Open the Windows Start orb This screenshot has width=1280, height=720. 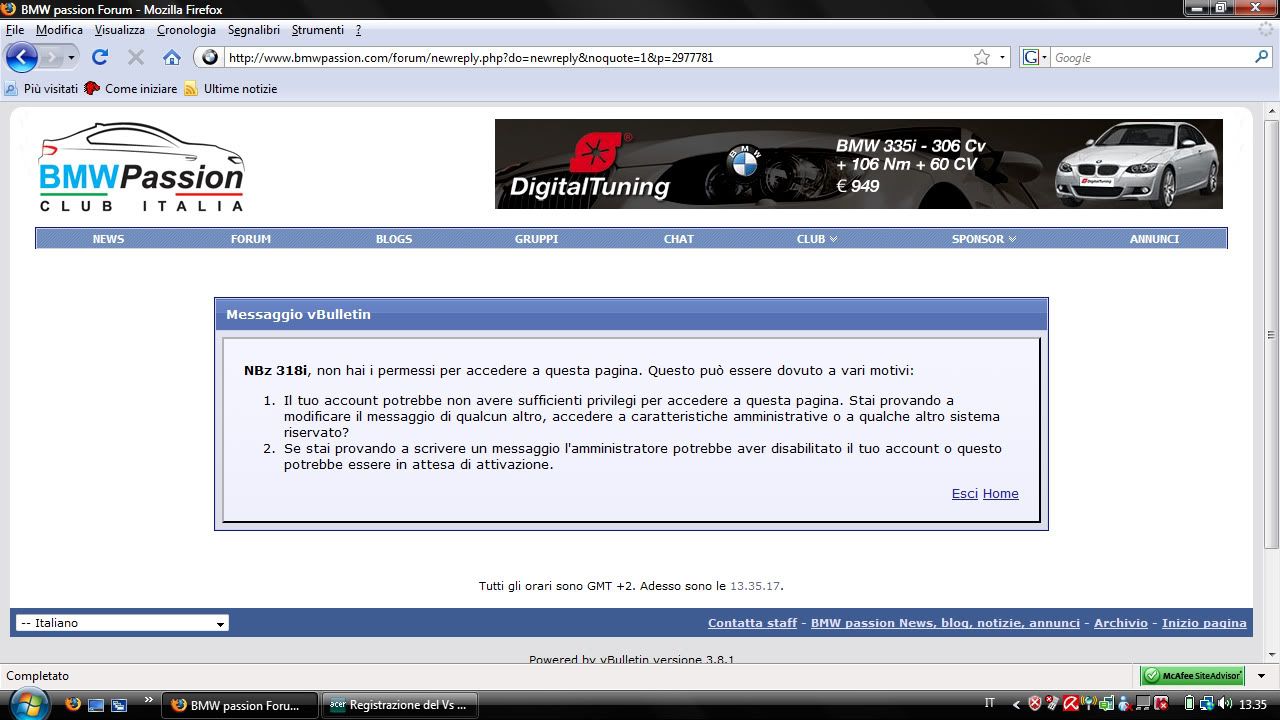tap(29, 704)
